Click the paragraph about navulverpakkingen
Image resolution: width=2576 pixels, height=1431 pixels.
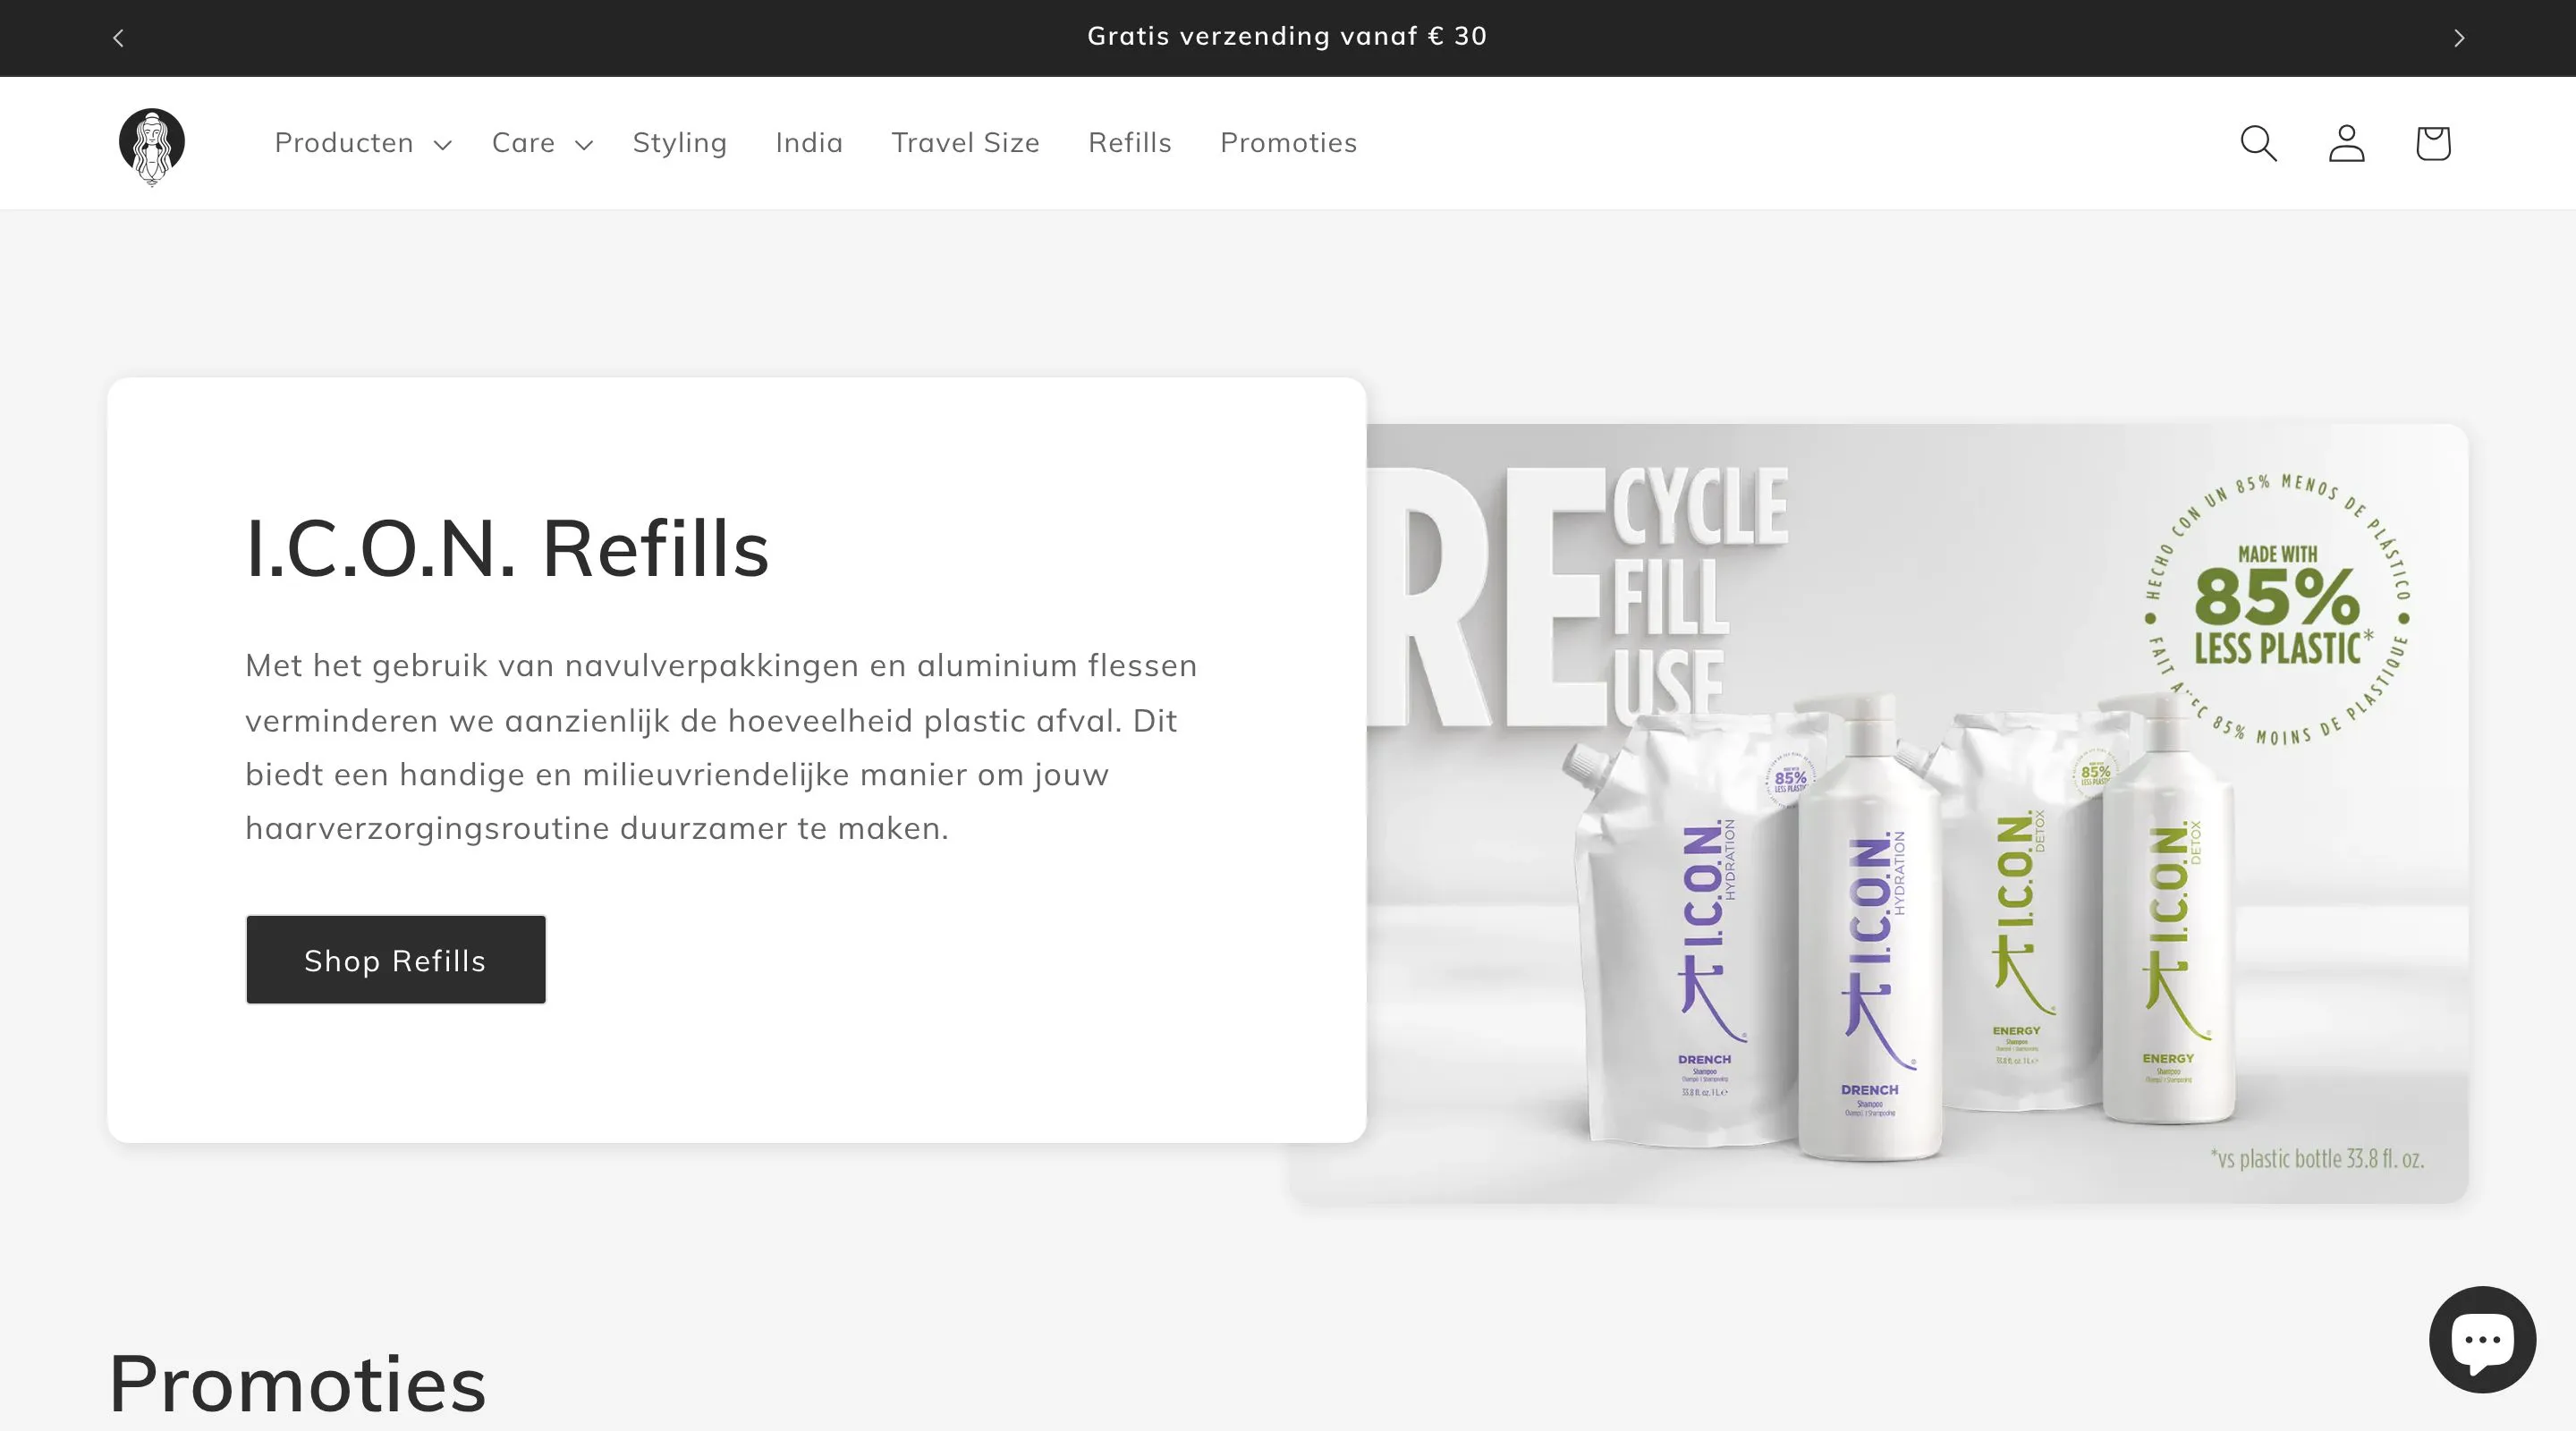721,747
